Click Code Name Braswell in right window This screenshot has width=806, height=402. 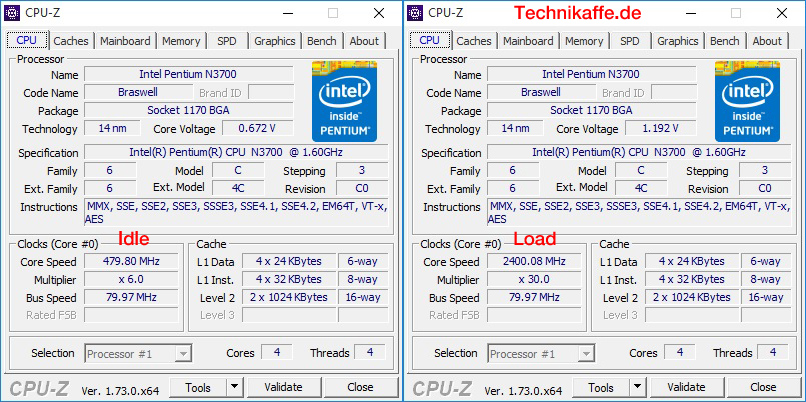(x=541, y=92)
